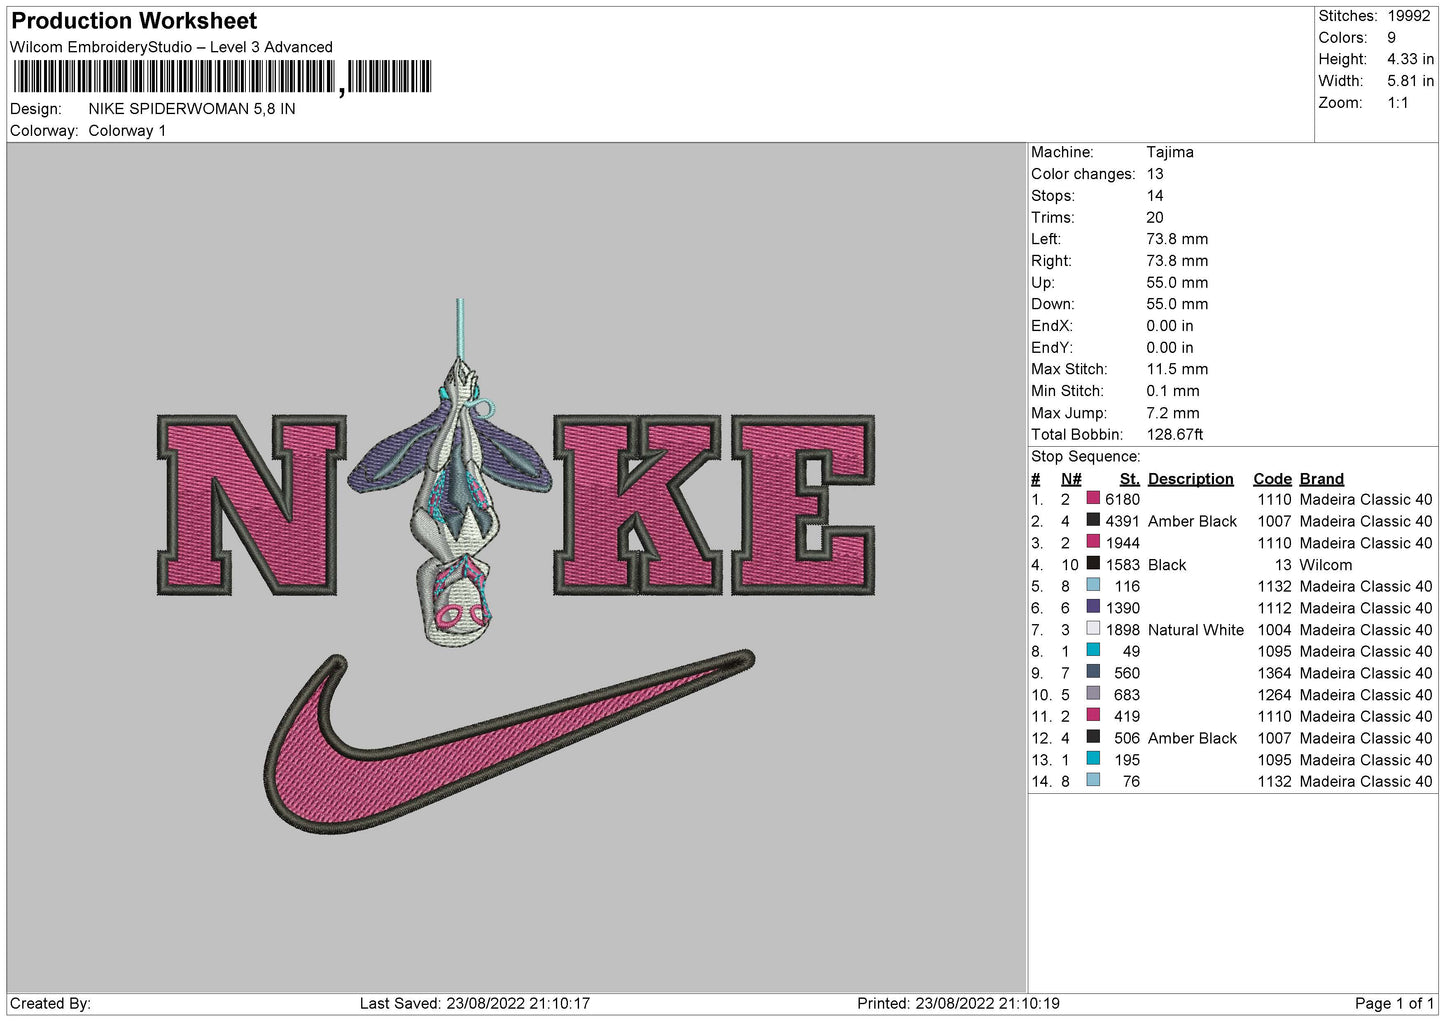Screen dimensions: 1445x1021
Task: Click the barcode under the worksheet title
Action: (222, 77)
